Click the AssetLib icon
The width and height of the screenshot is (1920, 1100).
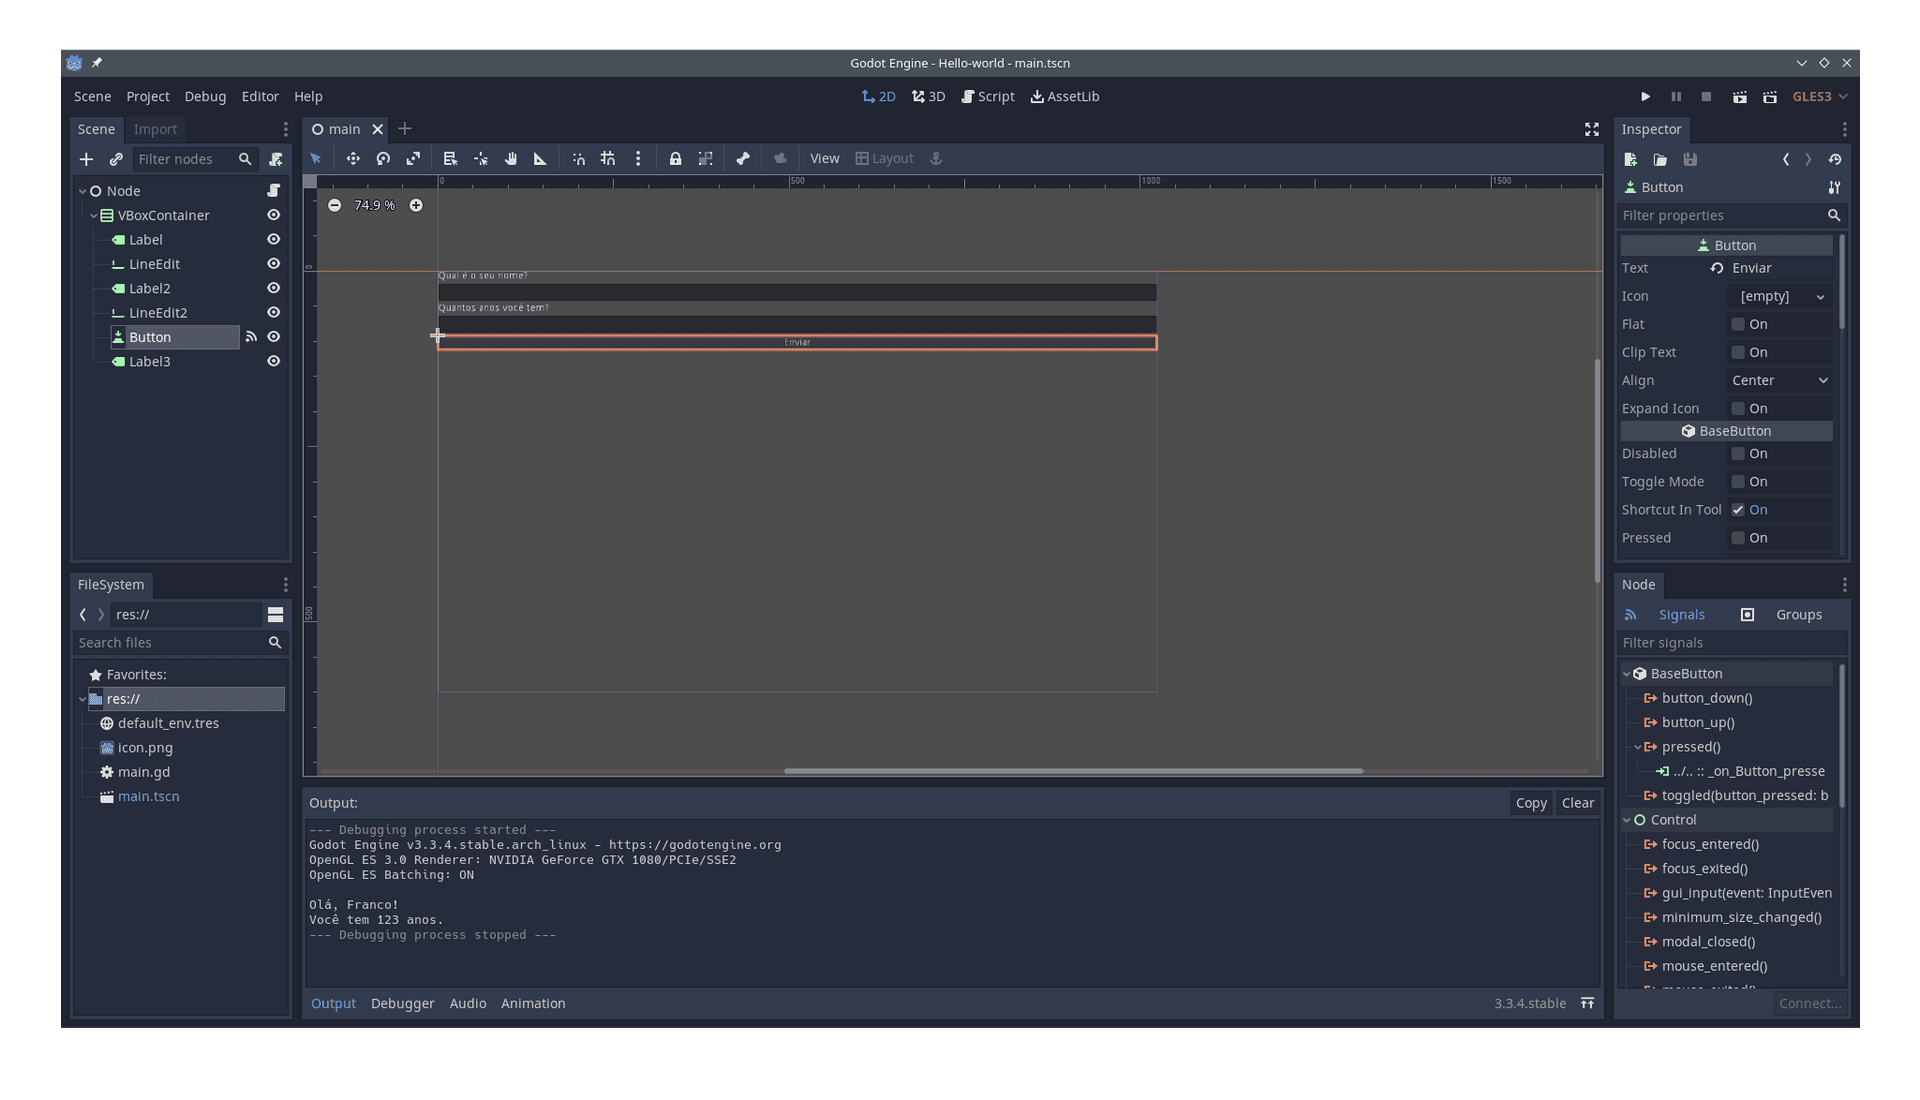1038,96
